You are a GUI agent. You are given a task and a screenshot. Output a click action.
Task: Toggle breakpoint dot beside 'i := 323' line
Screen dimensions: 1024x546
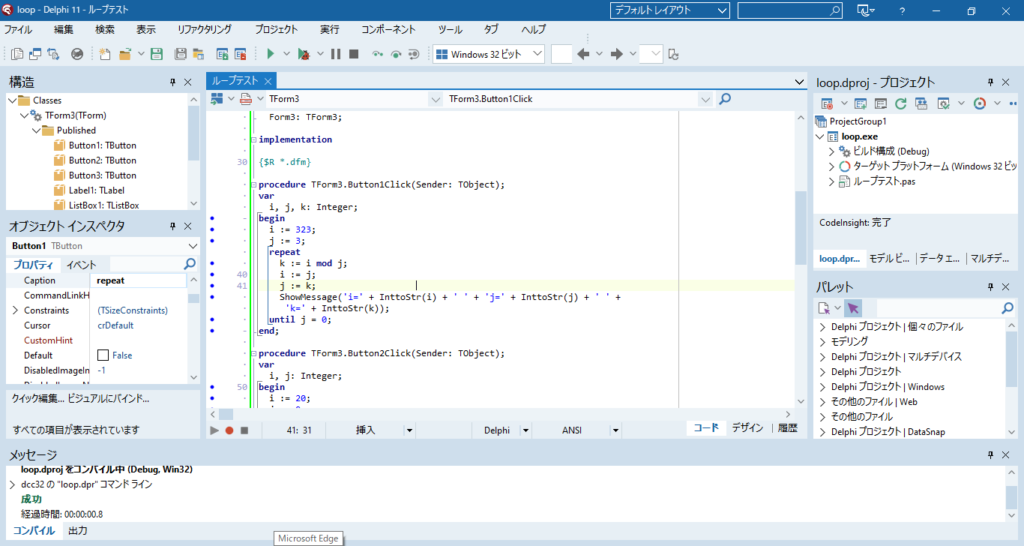(212, 229)
